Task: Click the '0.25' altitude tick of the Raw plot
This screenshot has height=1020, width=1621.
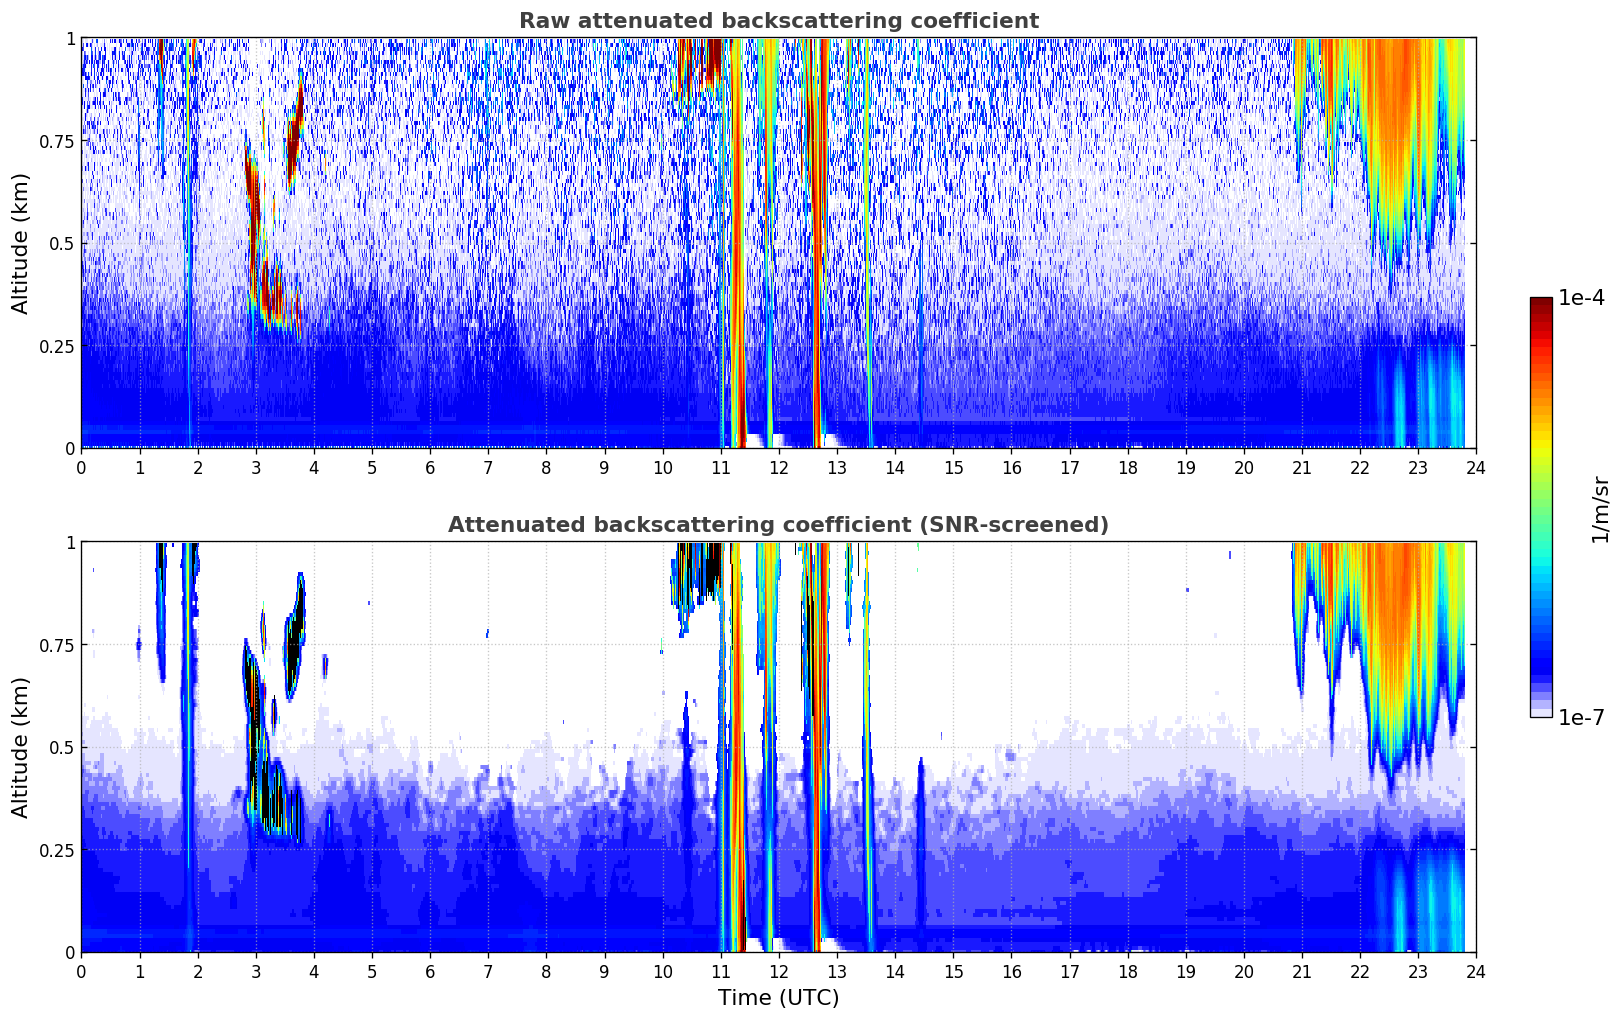Action: 58,346
